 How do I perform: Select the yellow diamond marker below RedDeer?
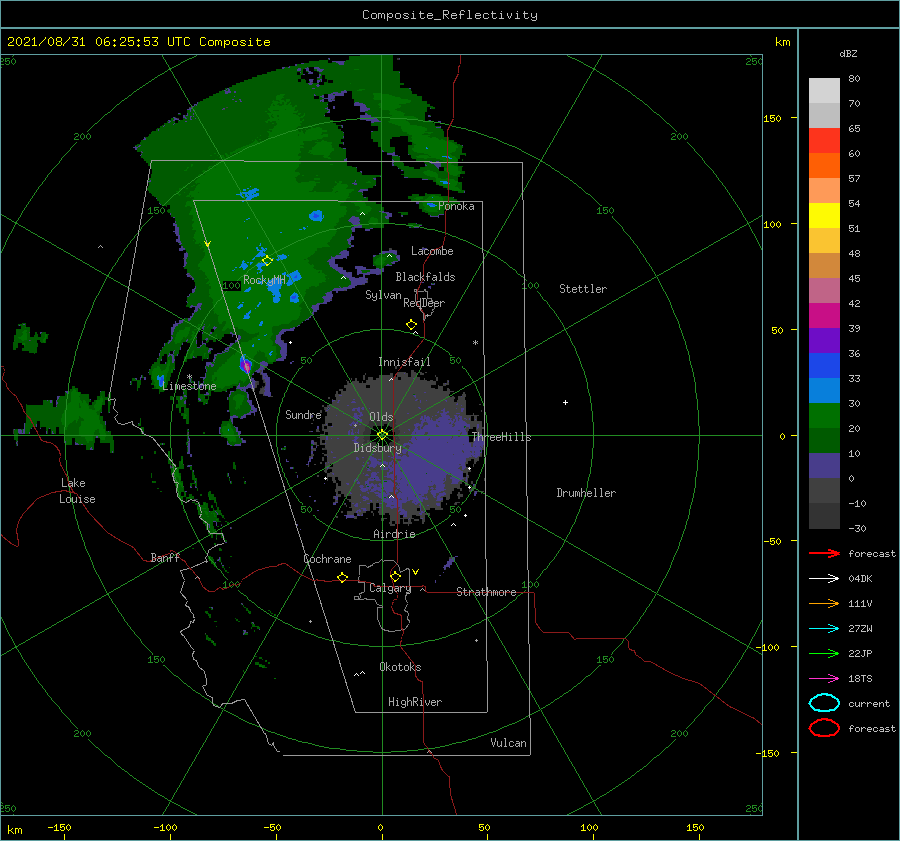point(411,325)
